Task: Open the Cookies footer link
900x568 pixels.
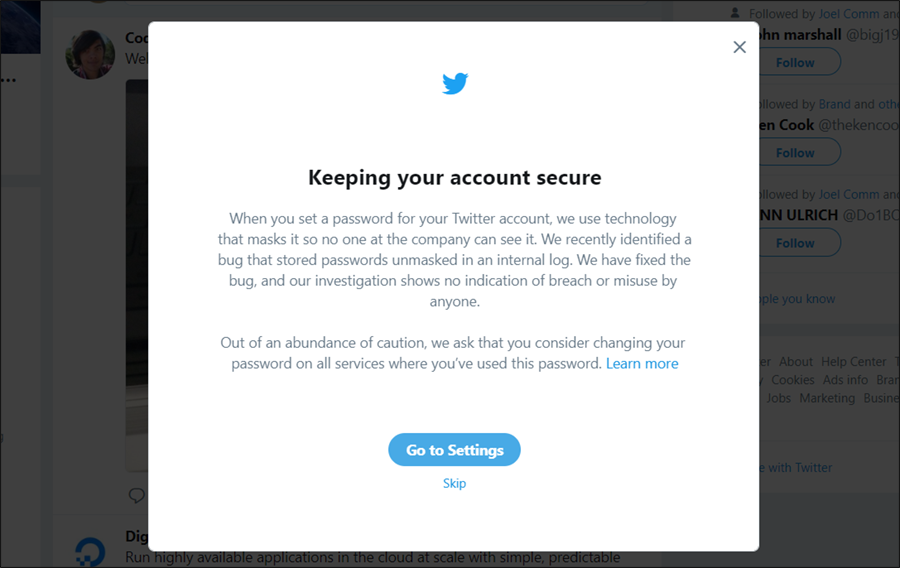Action: [x=792, y=380]
